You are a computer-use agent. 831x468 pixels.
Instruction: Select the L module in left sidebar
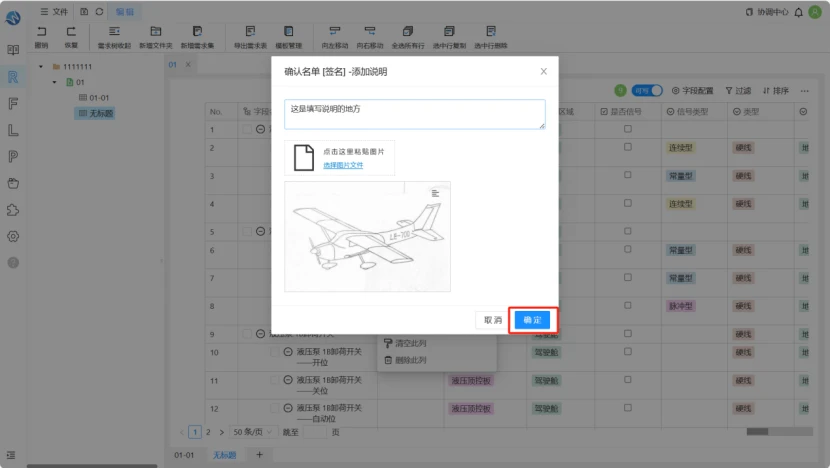(13, 130)
